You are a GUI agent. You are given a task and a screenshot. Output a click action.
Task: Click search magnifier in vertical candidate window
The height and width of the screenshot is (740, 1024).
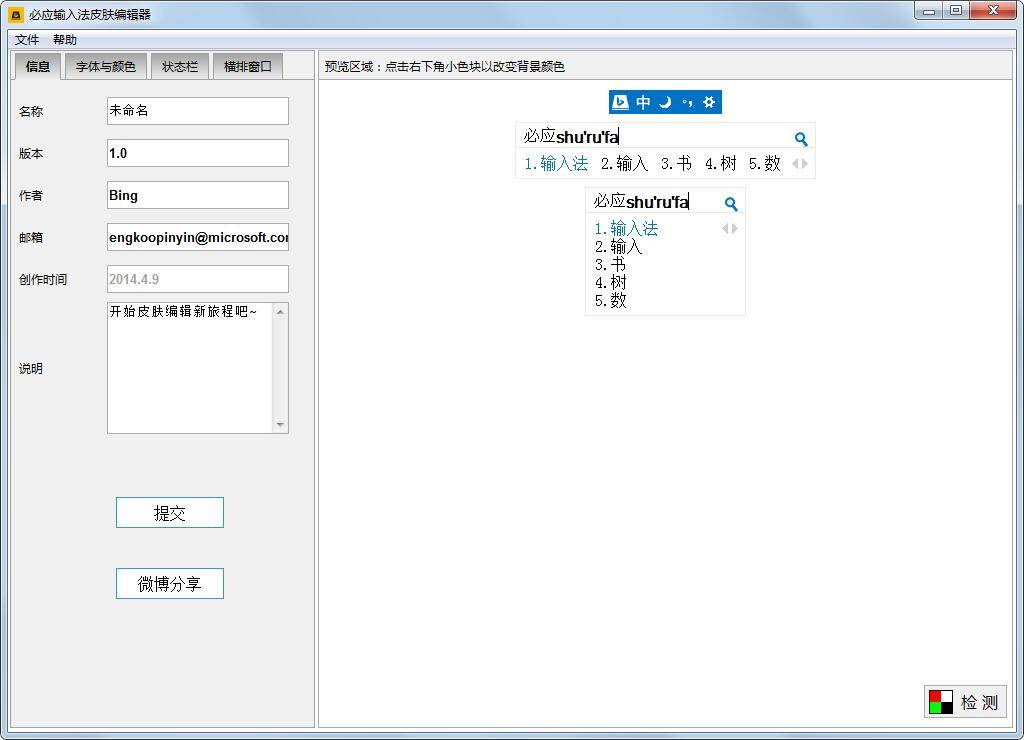click(x=731, y=204)
